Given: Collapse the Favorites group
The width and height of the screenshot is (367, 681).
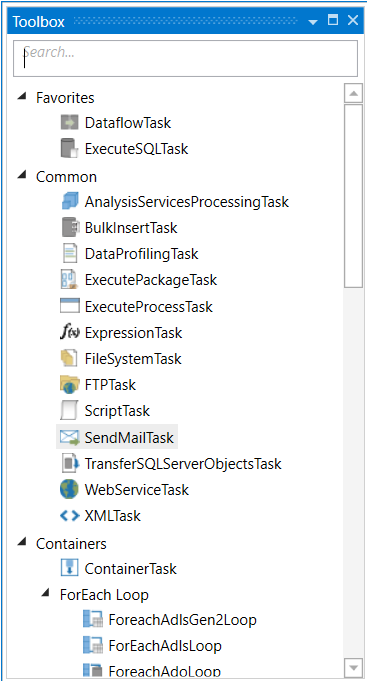Looking at the screenshot, I should click(22, 97).
